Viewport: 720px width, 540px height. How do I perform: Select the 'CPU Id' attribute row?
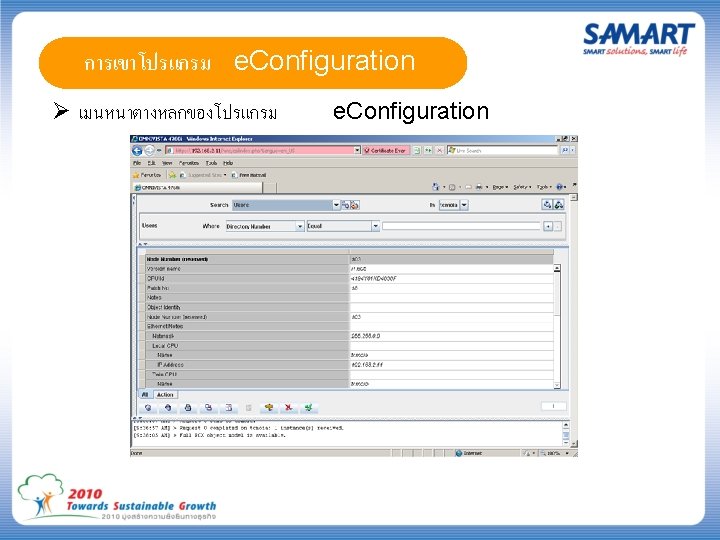[349, 279]
